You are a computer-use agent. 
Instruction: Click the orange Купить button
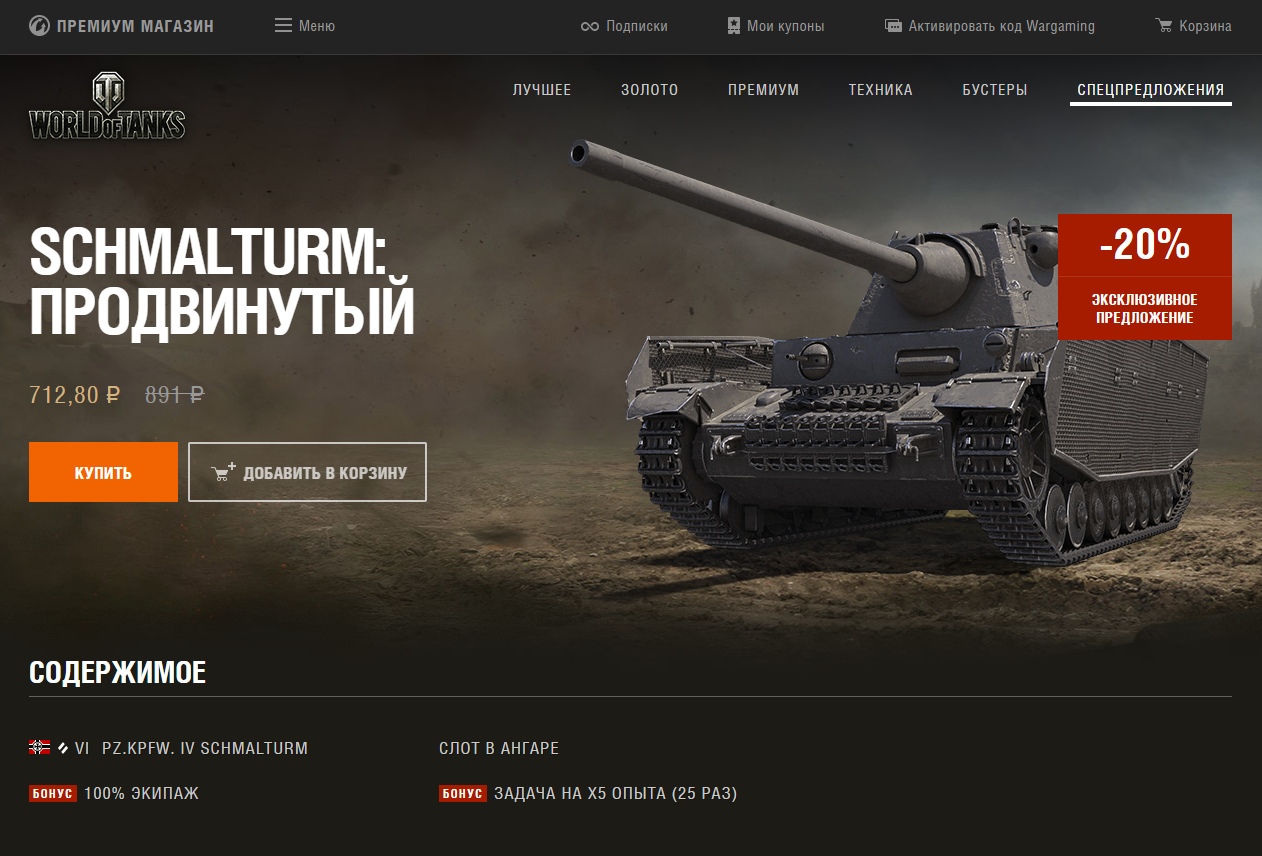(103, 472)
